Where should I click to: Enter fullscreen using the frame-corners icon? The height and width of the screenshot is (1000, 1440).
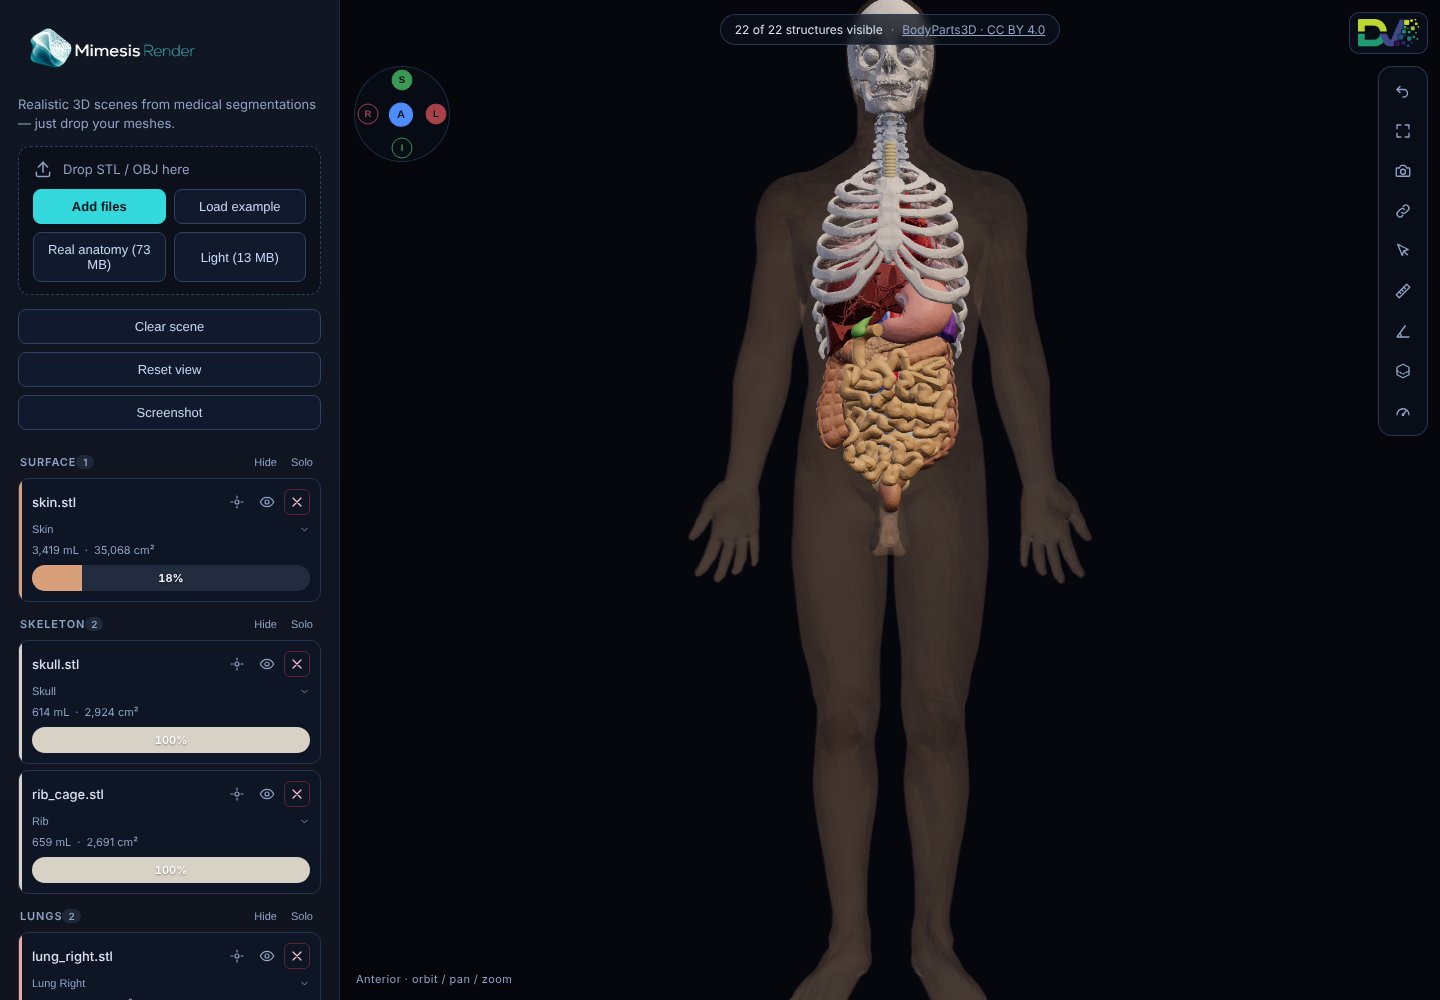click(x=1403, y=131)
